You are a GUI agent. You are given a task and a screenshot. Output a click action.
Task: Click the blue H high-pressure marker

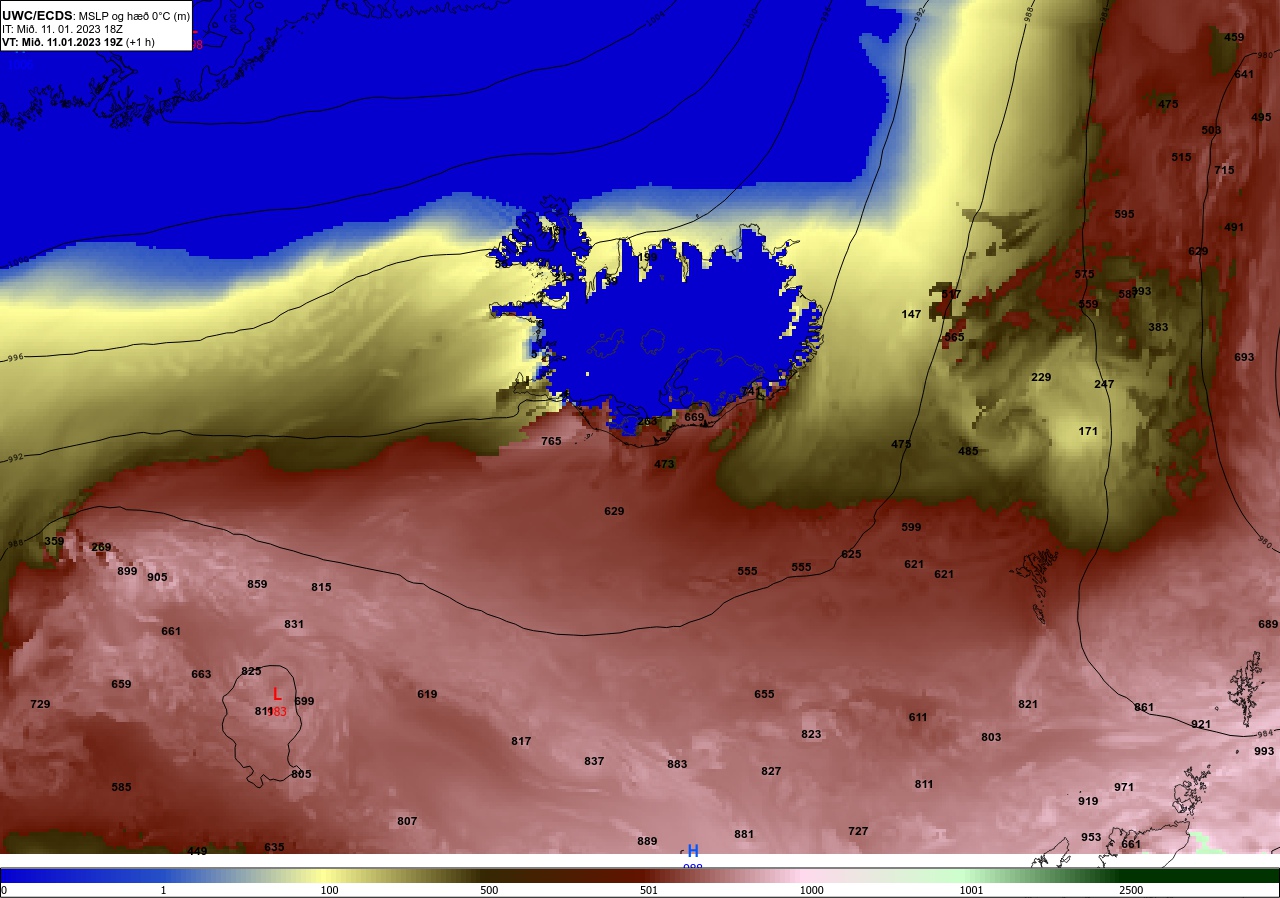tap(693, 850)
